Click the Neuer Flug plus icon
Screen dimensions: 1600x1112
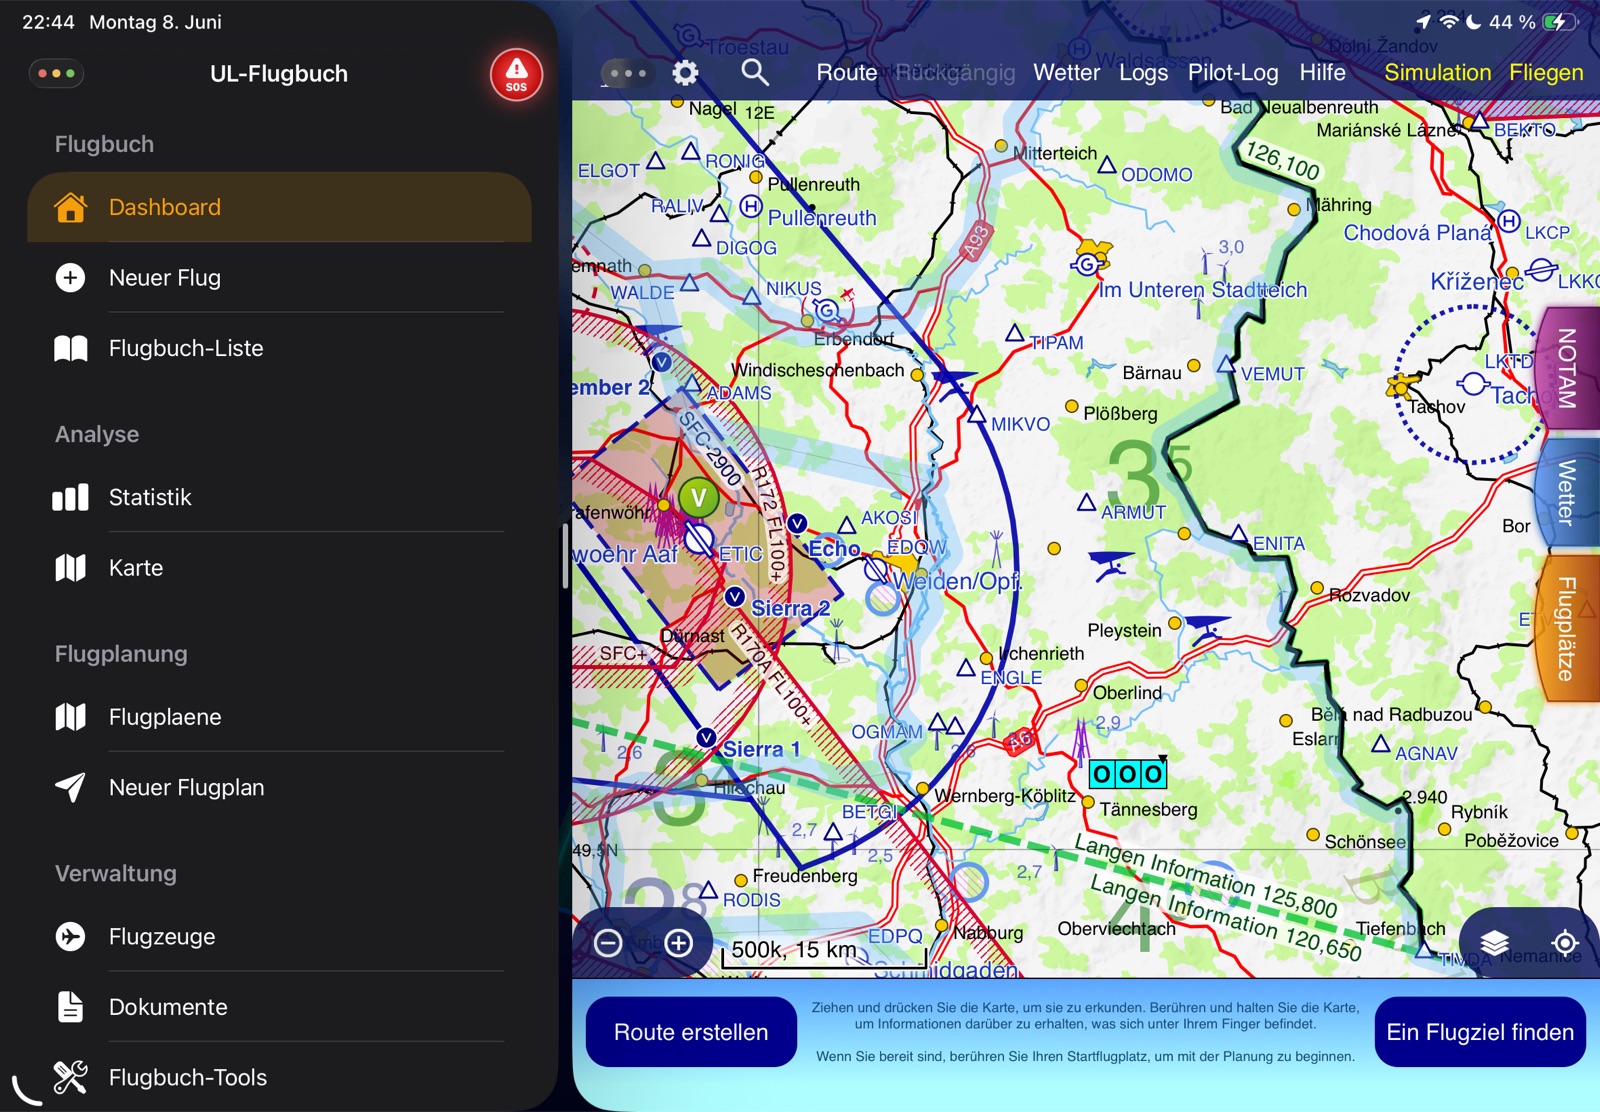click(70, 277)
